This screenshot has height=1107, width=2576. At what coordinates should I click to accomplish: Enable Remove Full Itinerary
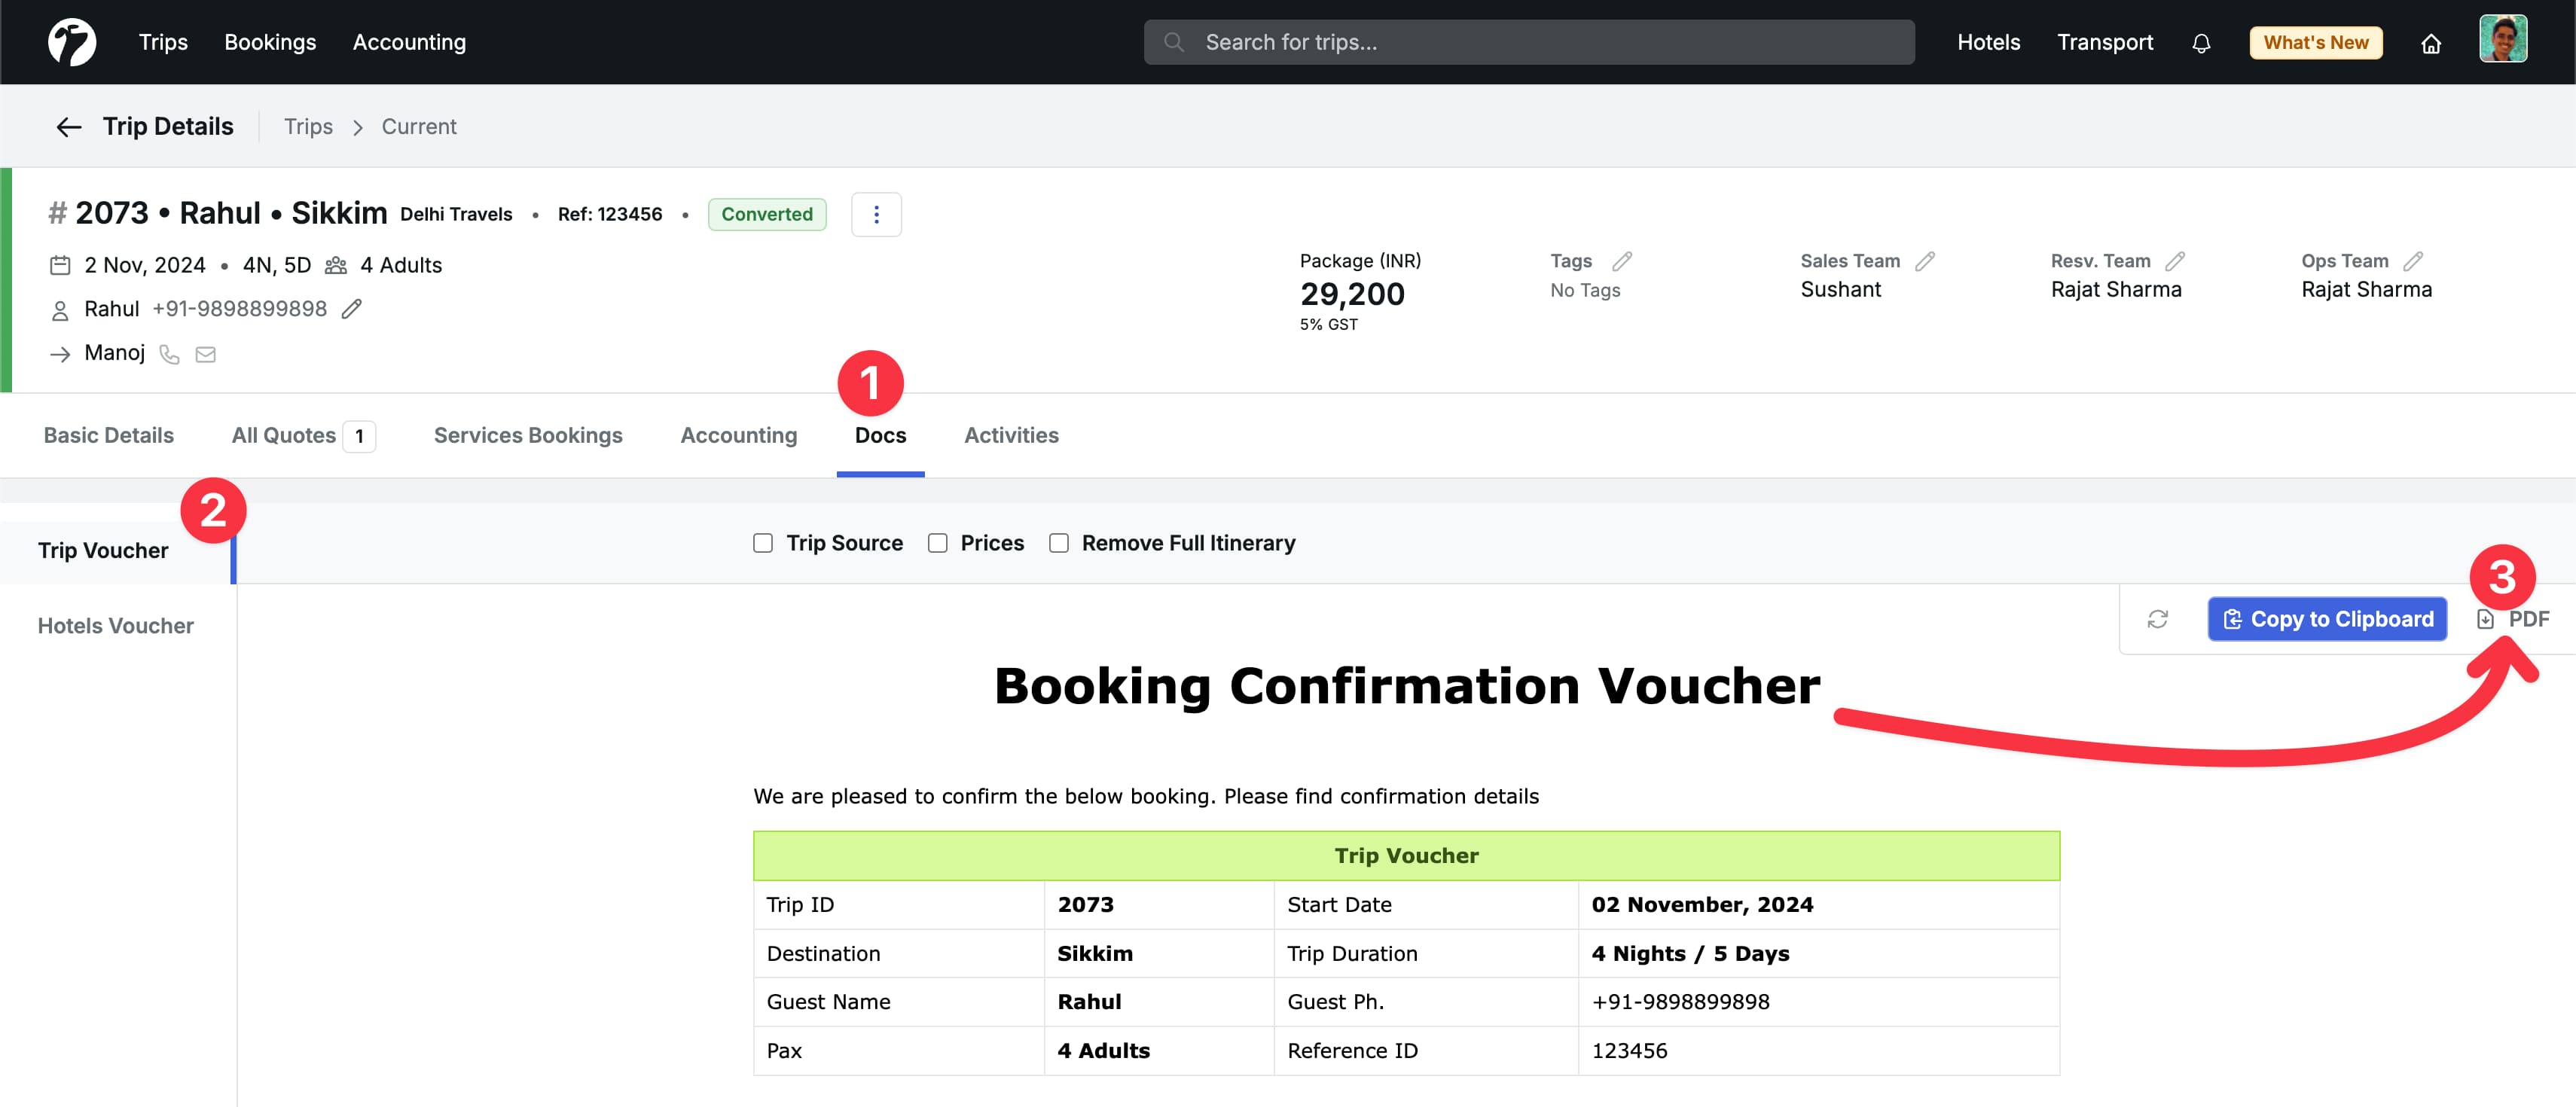(x=1059, y=542)
